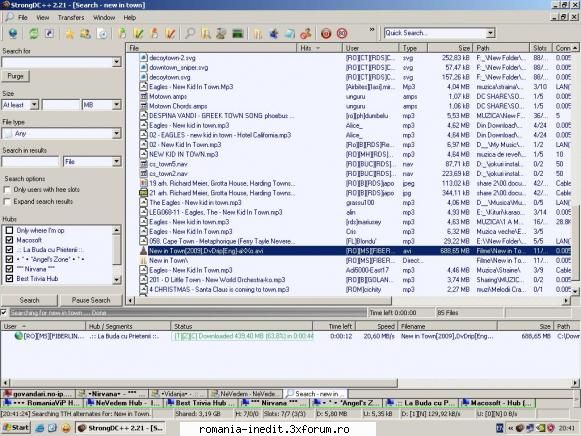Open the magnifier Search toolbar icon
The image size is (581, 436).
190,34
